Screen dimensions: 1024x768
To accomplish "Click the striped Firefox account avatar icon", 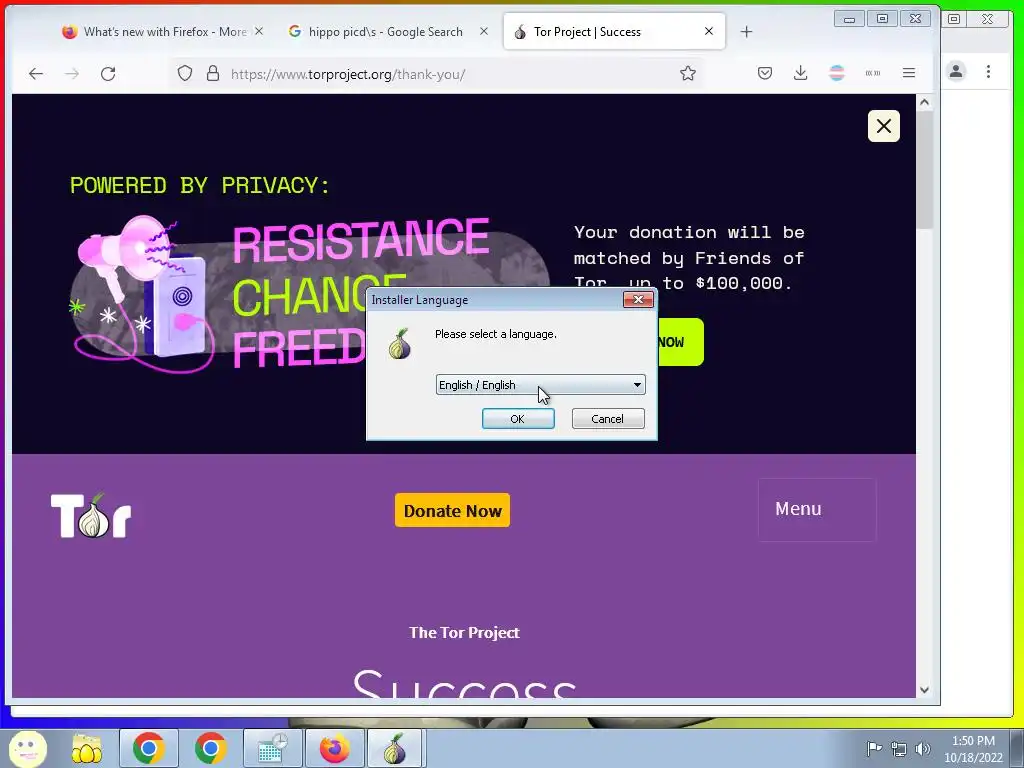I will tap(837, 73).
